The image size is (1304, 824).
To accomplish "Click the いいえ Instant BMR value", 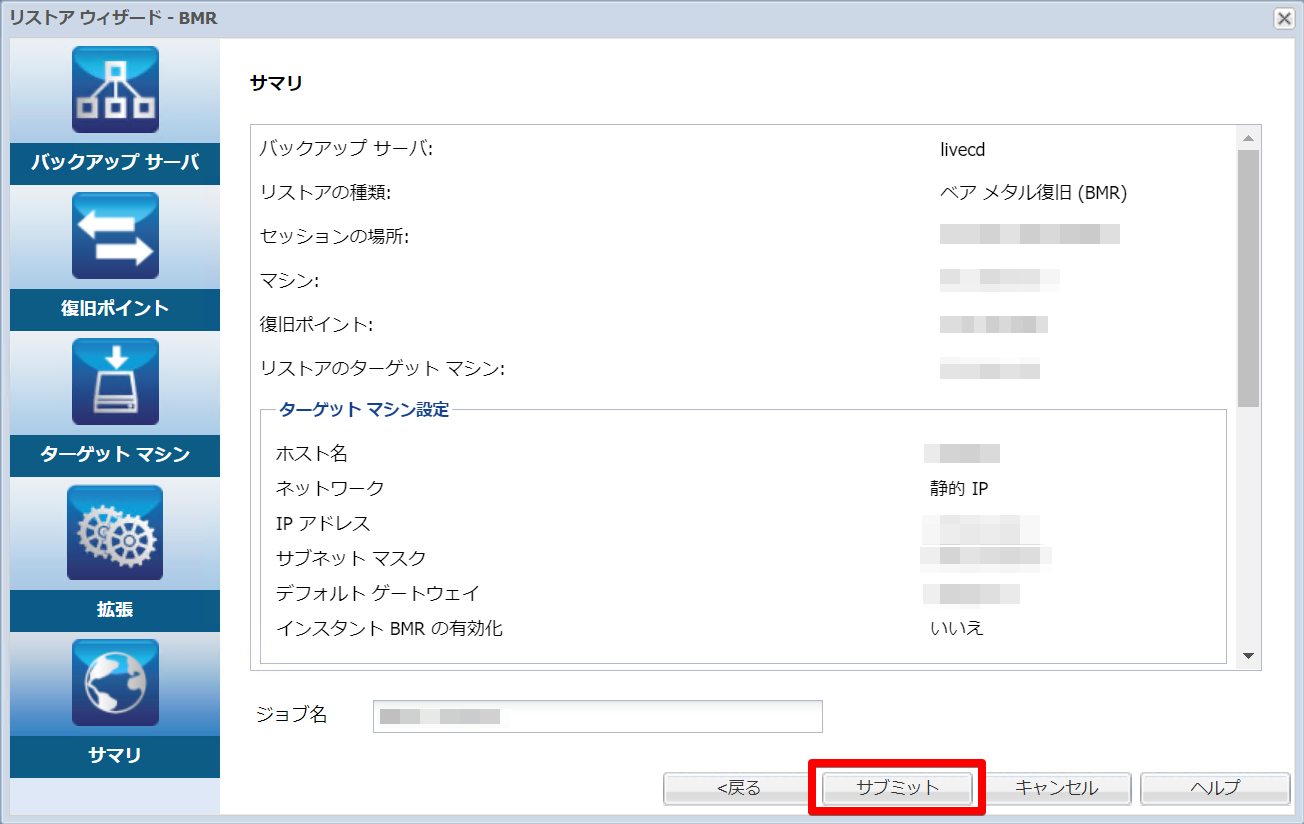I will (x=957, y=629).
